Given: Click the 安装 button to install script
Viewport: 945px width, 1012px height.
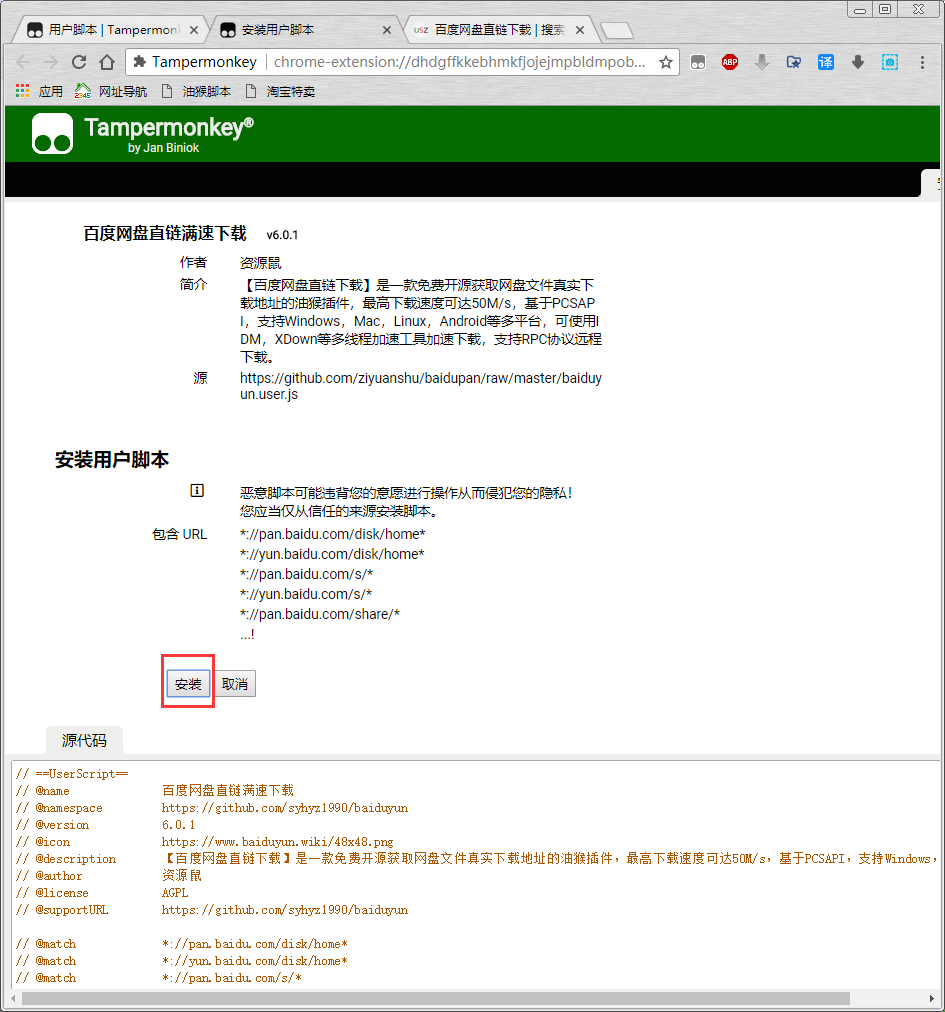Looking at the screenshot, I should 188,684.
